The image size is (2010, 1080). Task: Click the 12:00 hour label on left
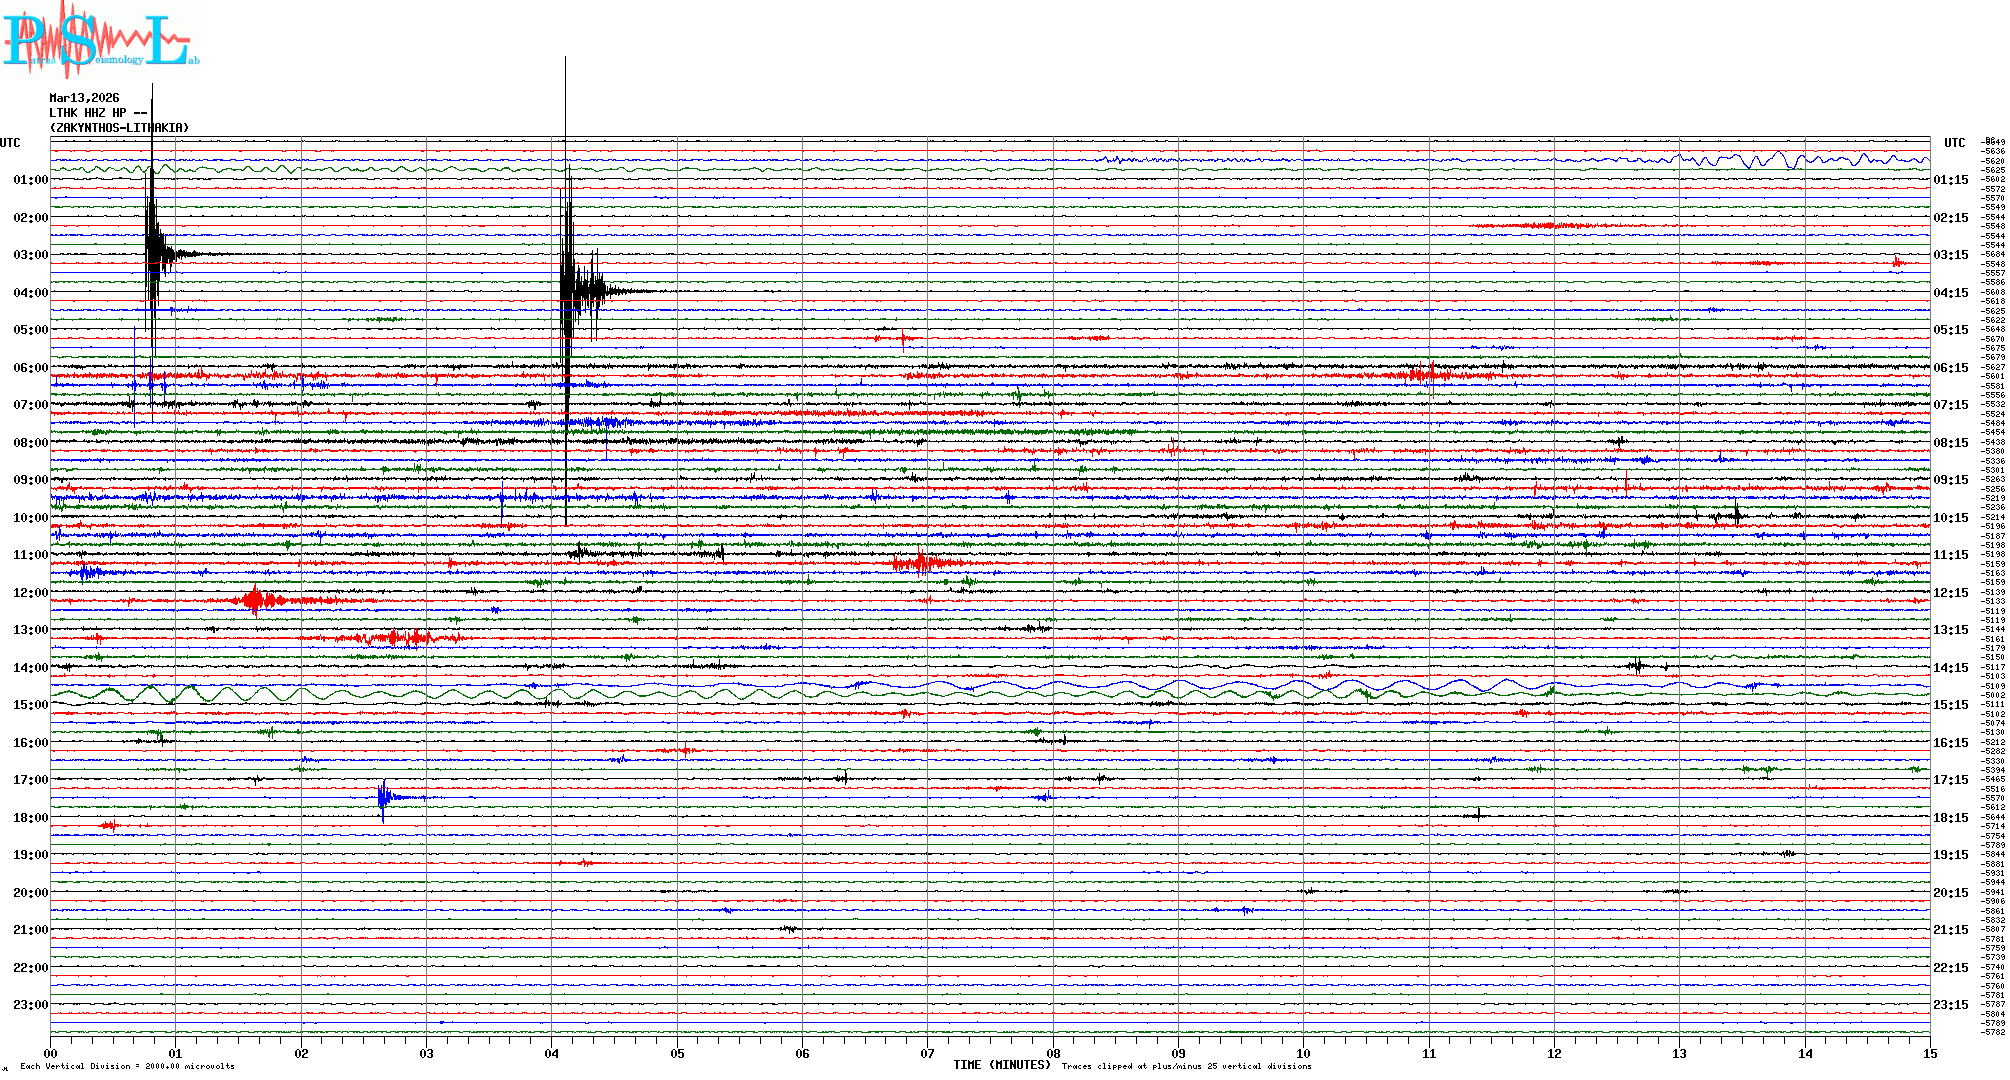tap(30, 593)
